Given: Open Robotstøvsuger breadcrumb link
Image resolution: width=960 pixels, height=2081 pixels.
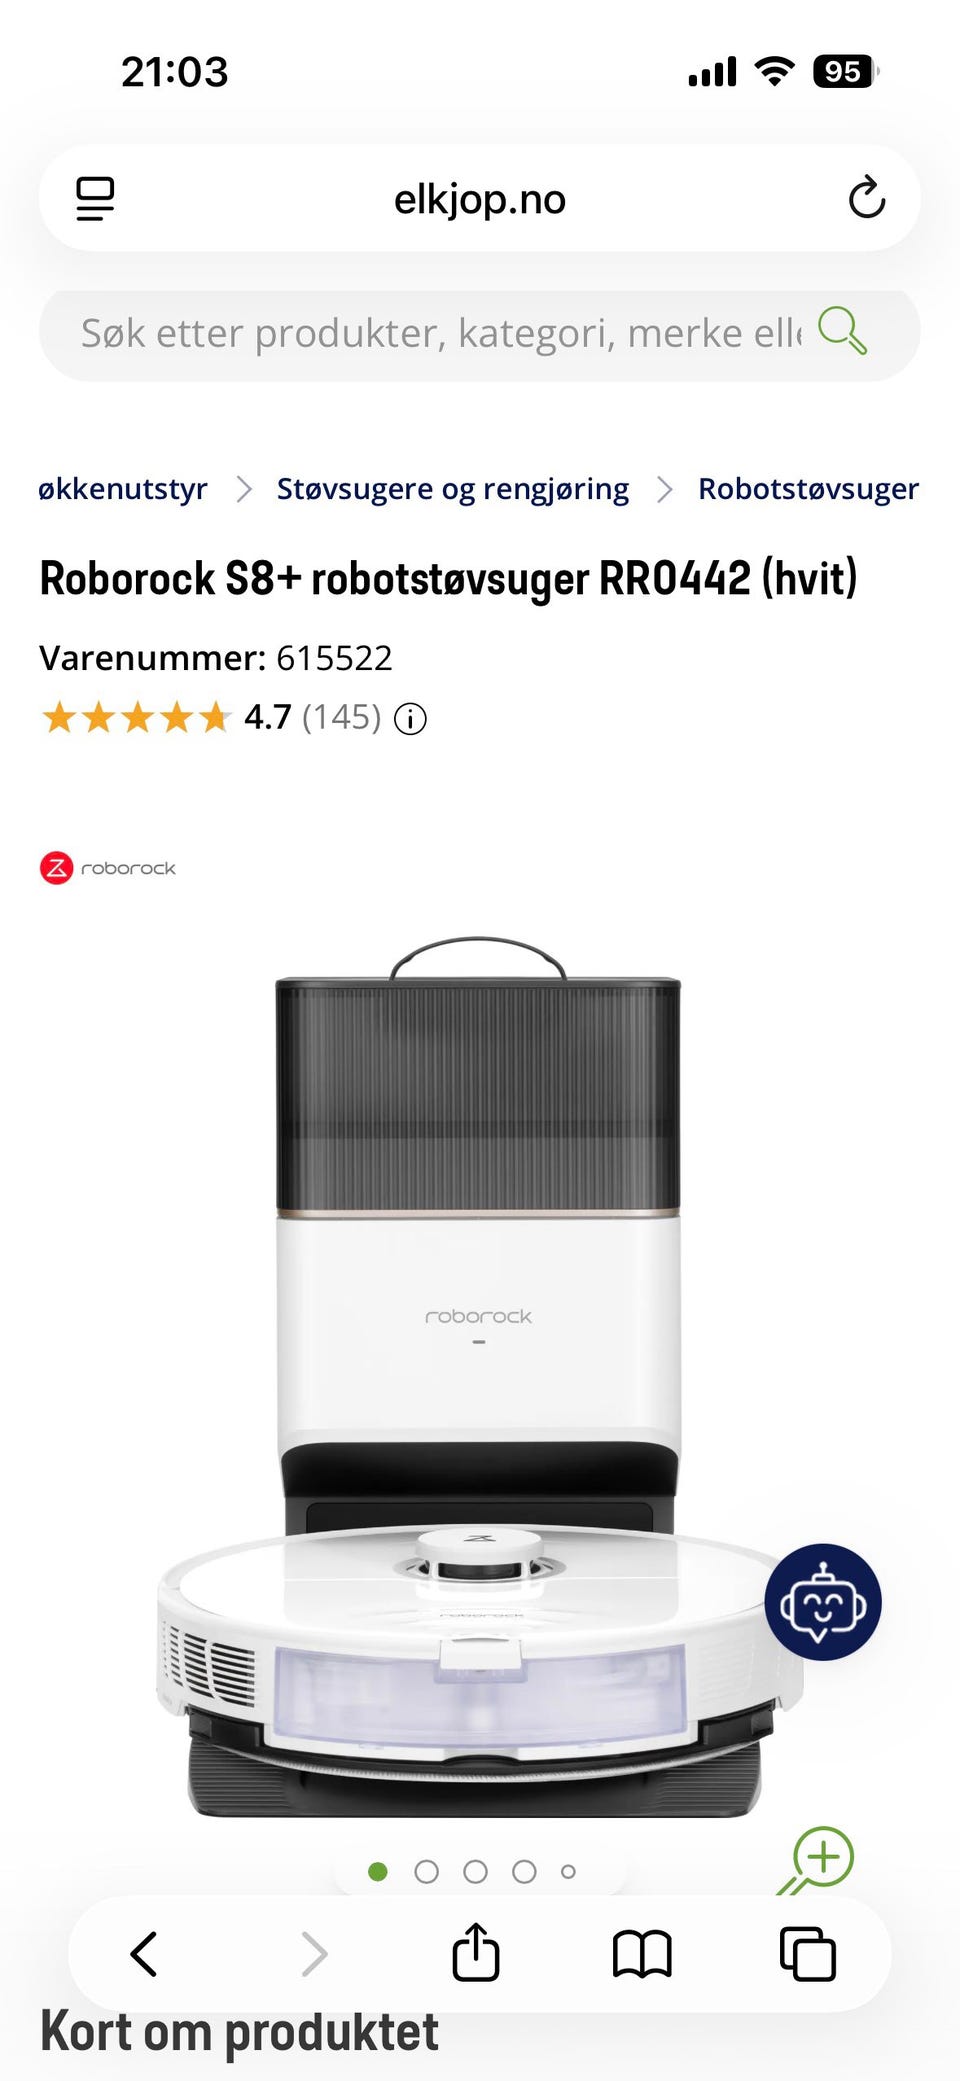Looking at the screenshot, I should pyautogui.click(x=808, y=489).
